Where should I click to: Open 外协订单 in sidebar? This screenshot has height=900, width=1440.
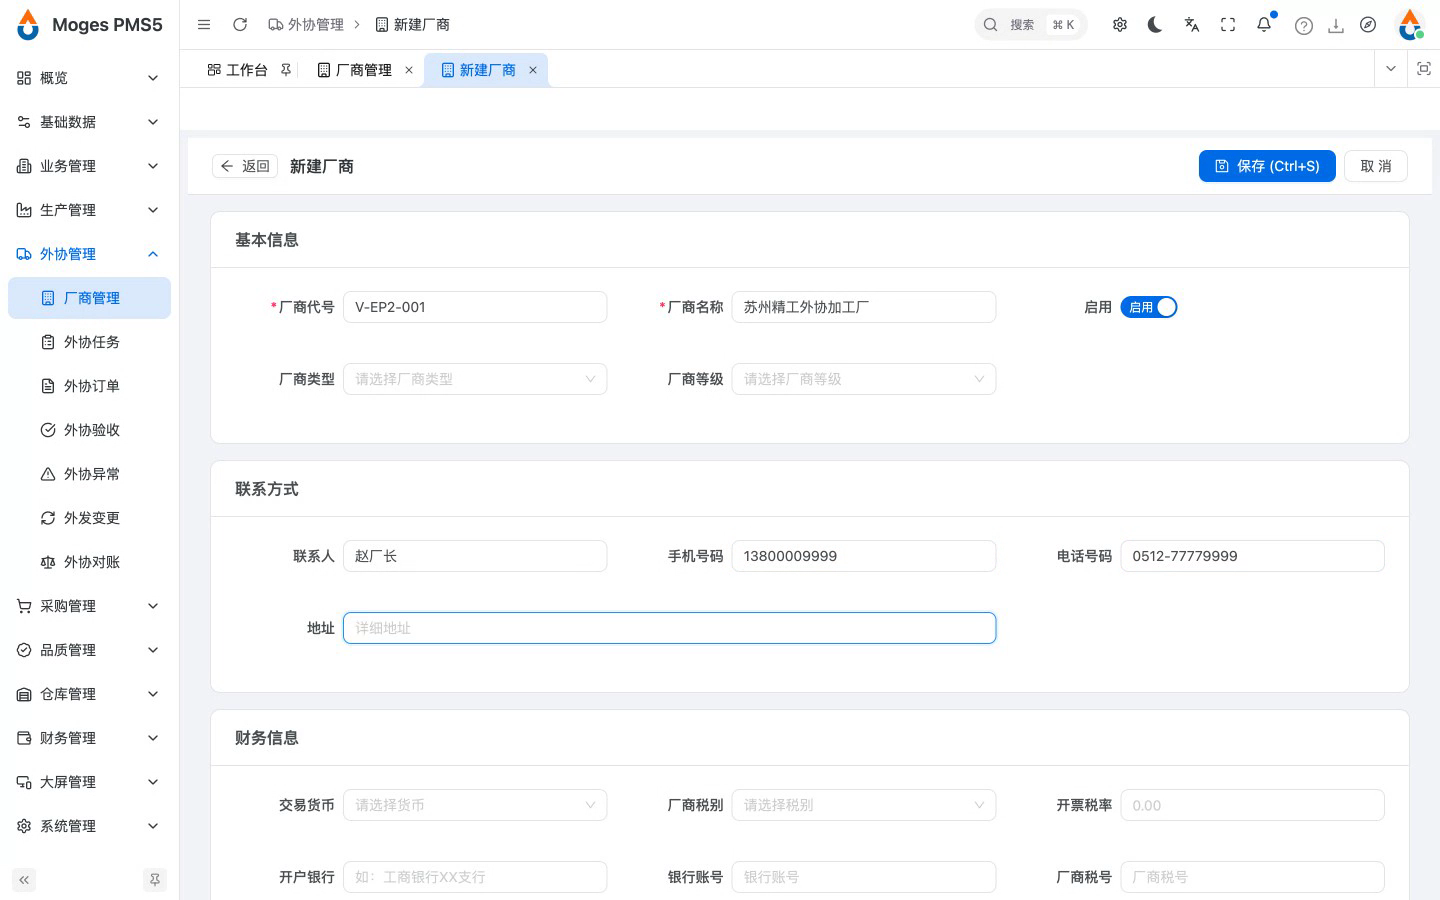89,386
